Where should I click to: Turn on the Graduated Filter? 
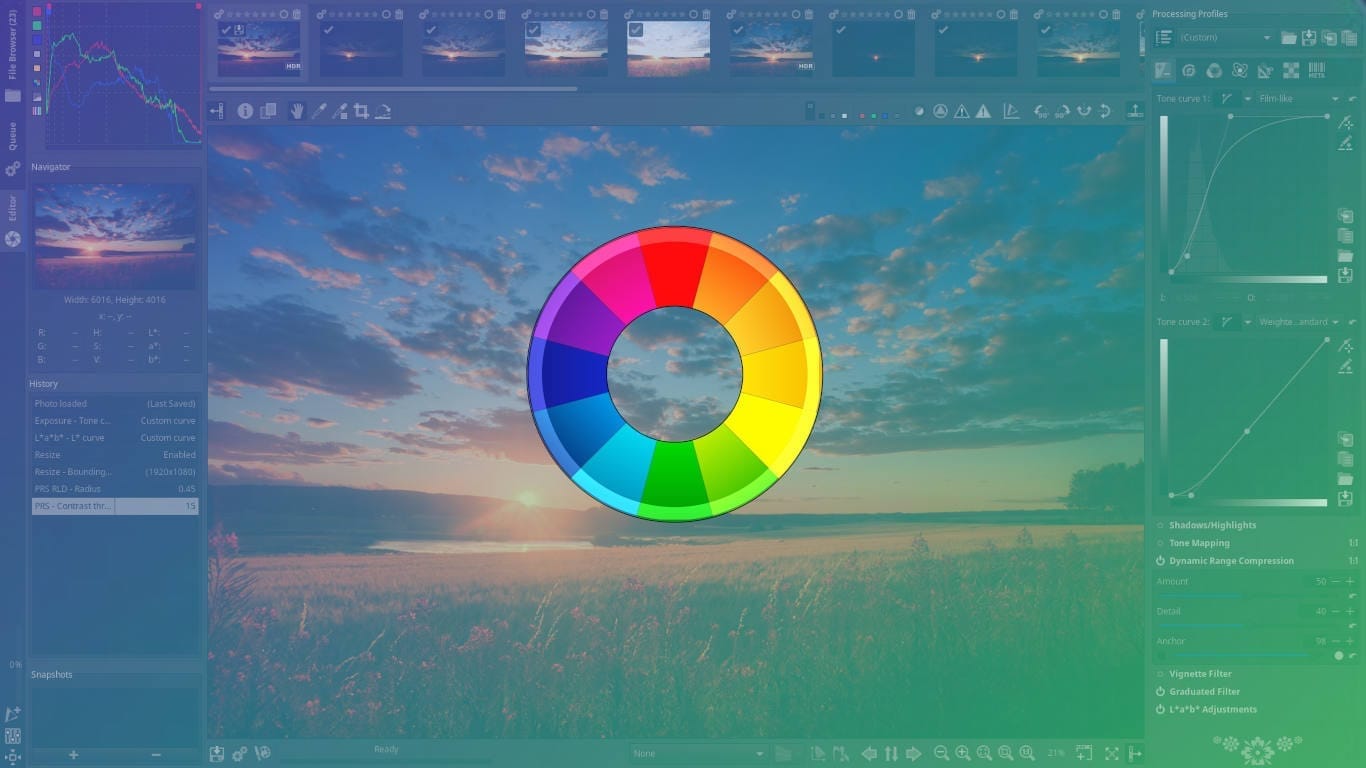(1161, 691)
